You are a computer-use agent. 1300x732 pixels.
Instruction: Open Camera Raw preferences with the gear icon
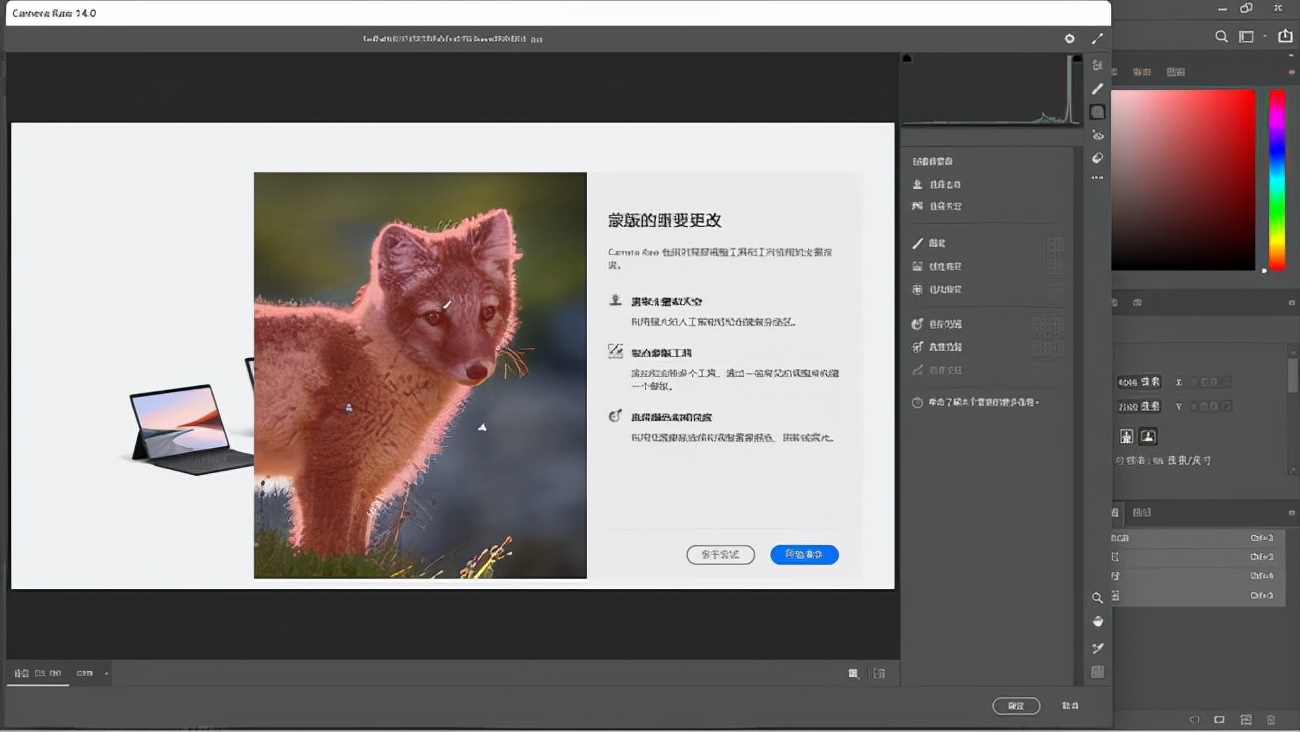1069,38
